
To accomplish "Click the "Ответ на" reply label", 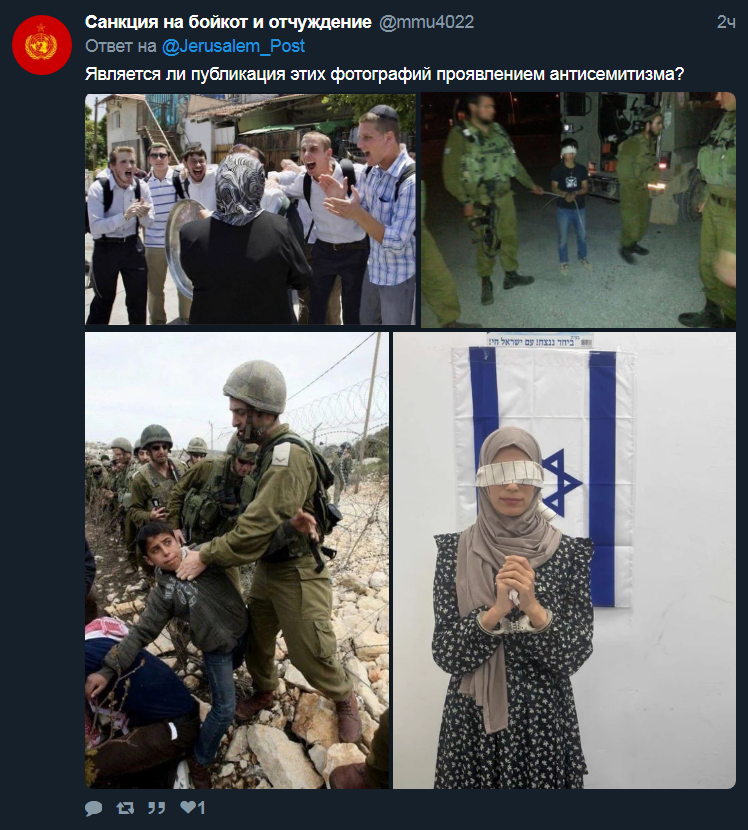I will click(121, 46).
